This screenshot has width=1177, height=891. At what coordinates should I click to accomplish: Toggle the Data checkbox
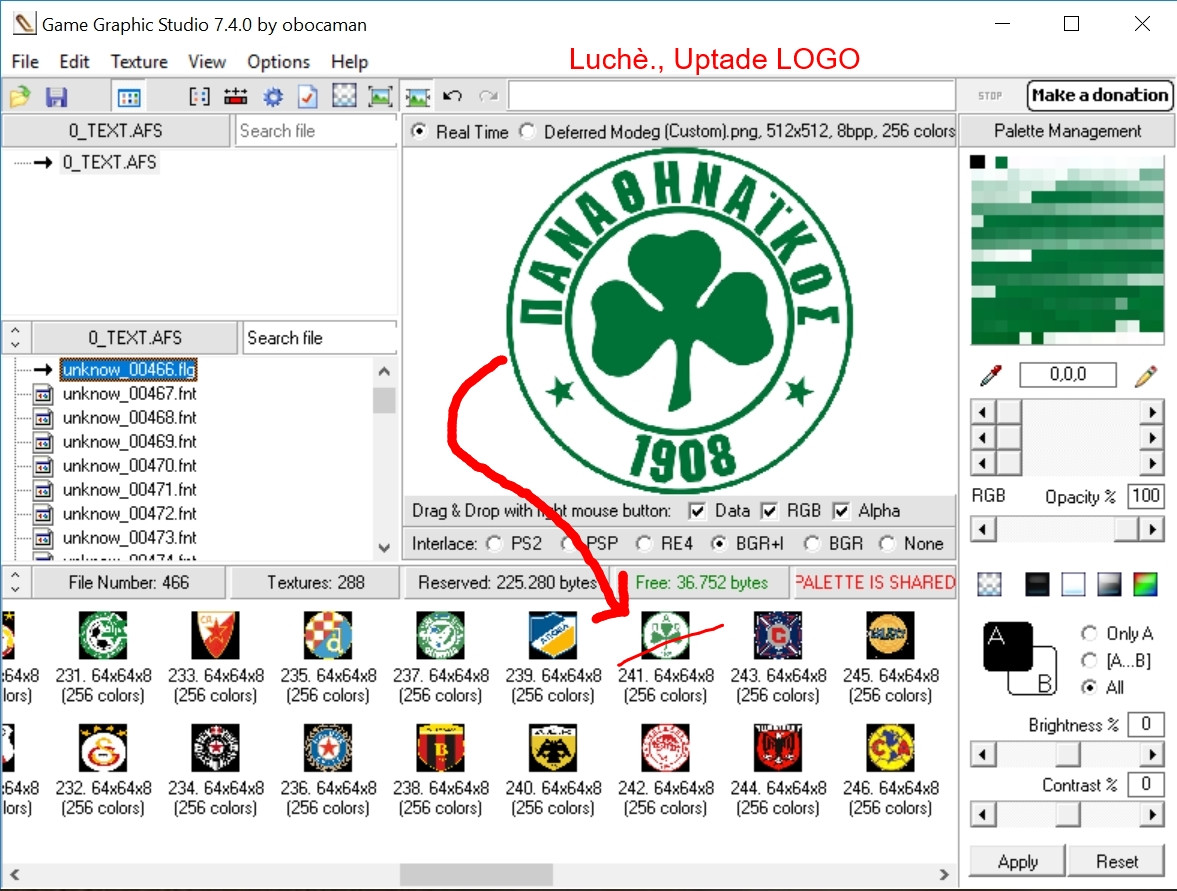click(697, 511)
